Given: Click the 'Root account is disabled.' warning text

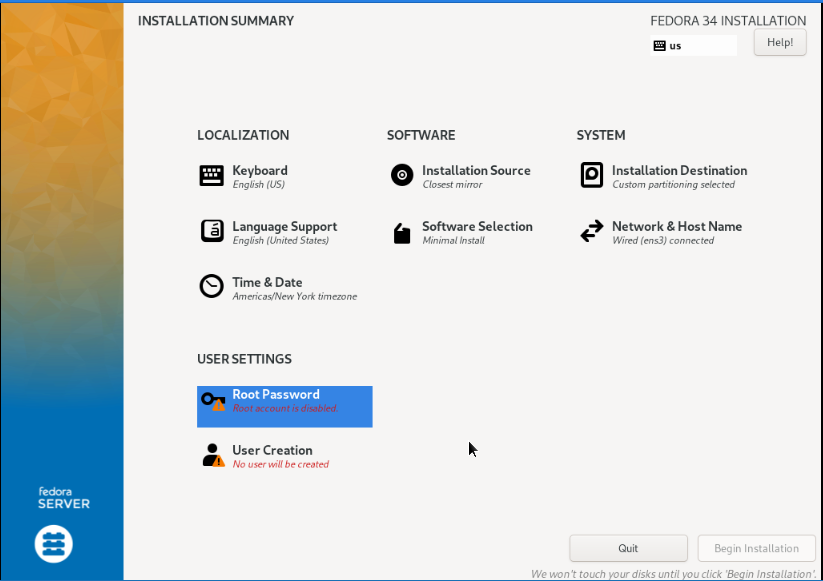Looking at the screenshot, I should 285,408.
